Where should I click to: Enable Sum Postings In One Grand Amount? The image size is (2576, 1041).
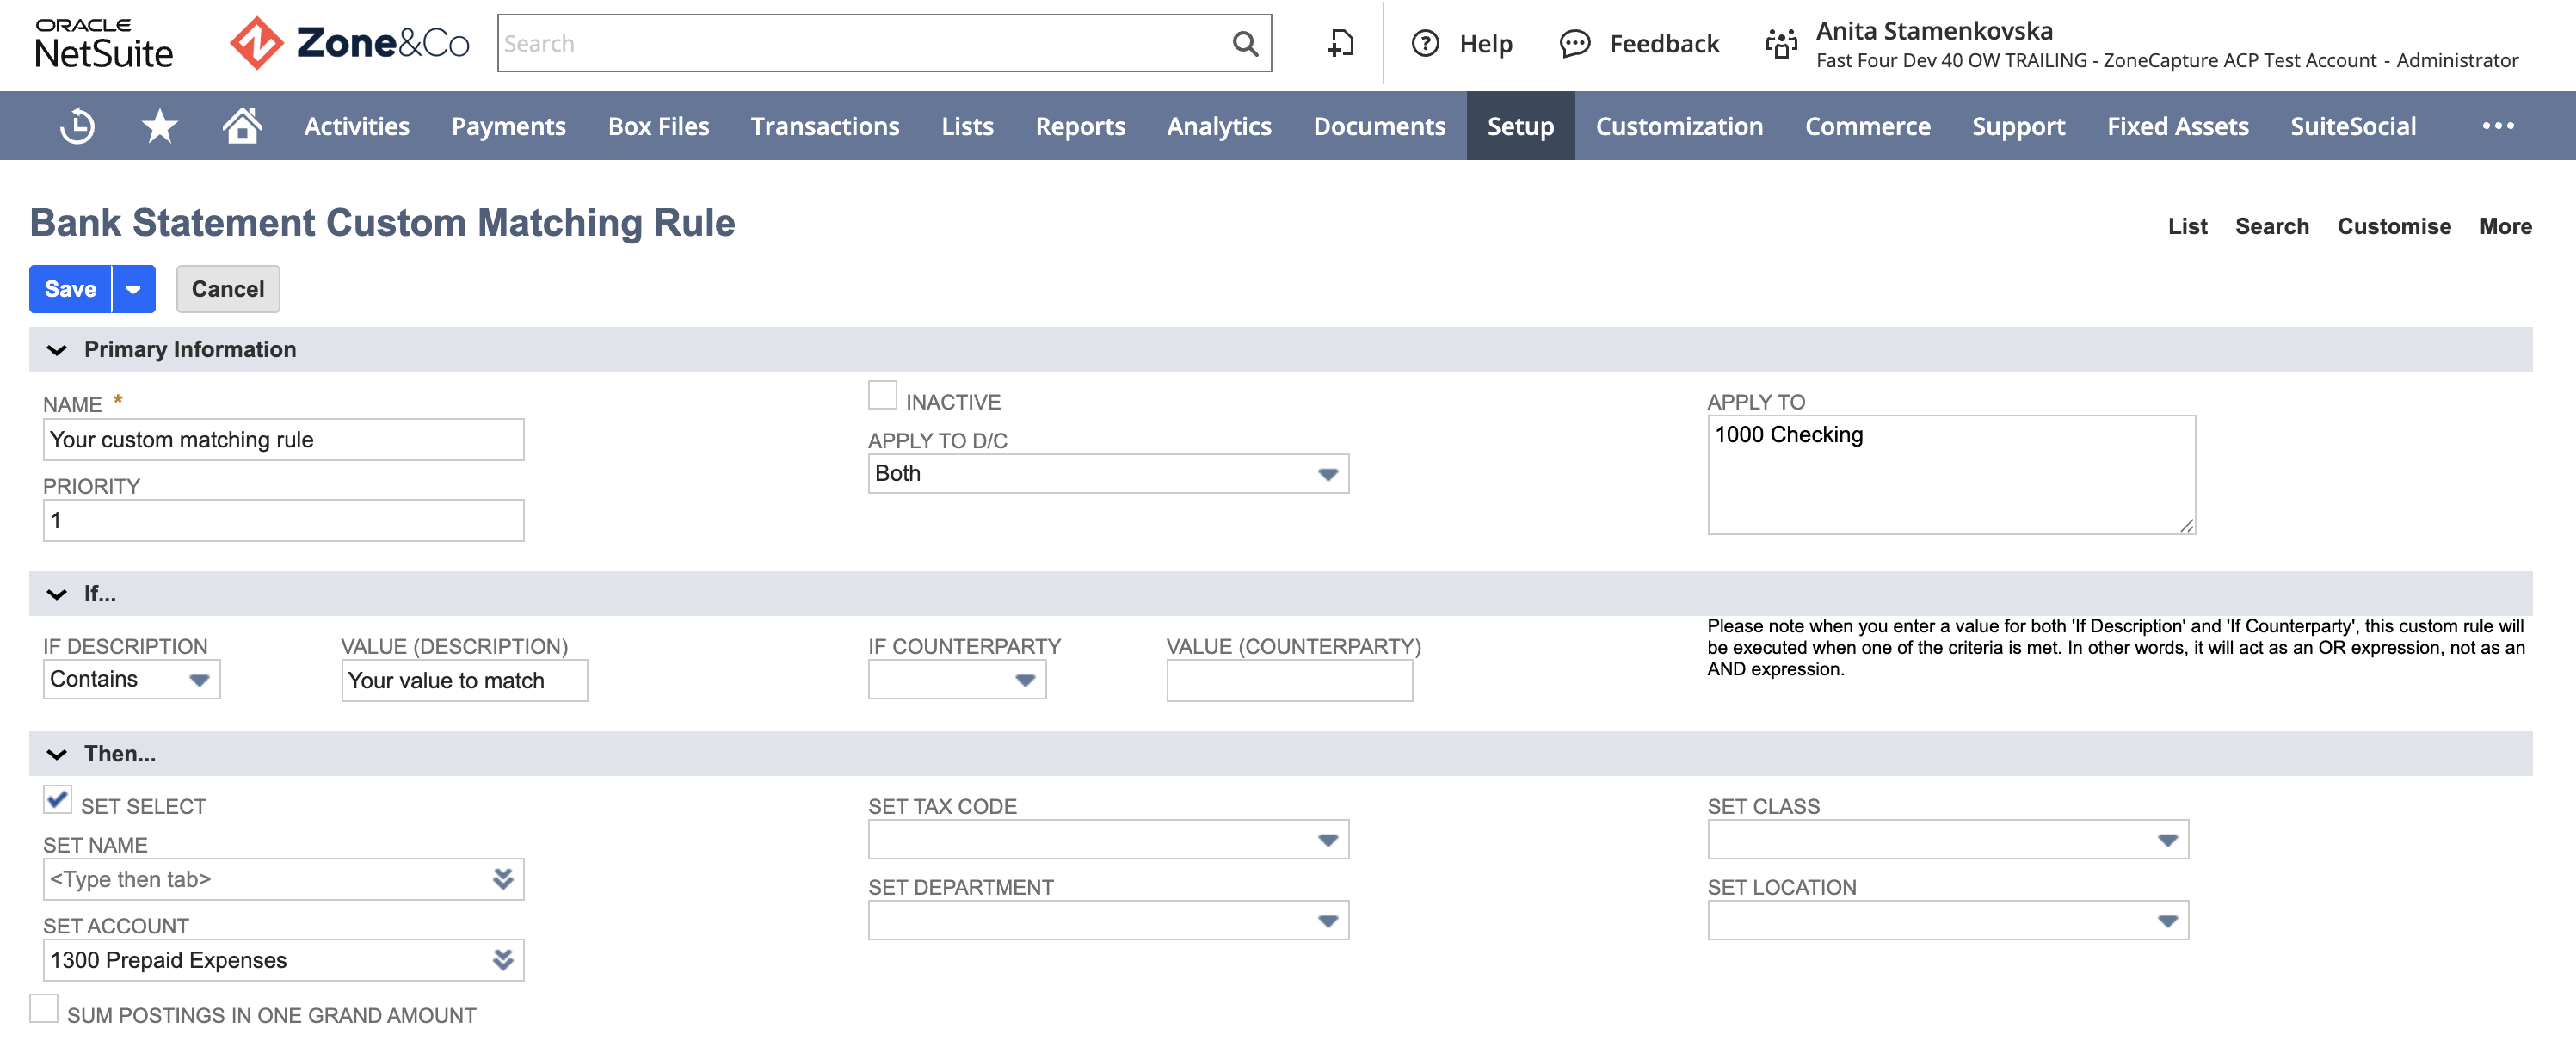(44, 1008)
